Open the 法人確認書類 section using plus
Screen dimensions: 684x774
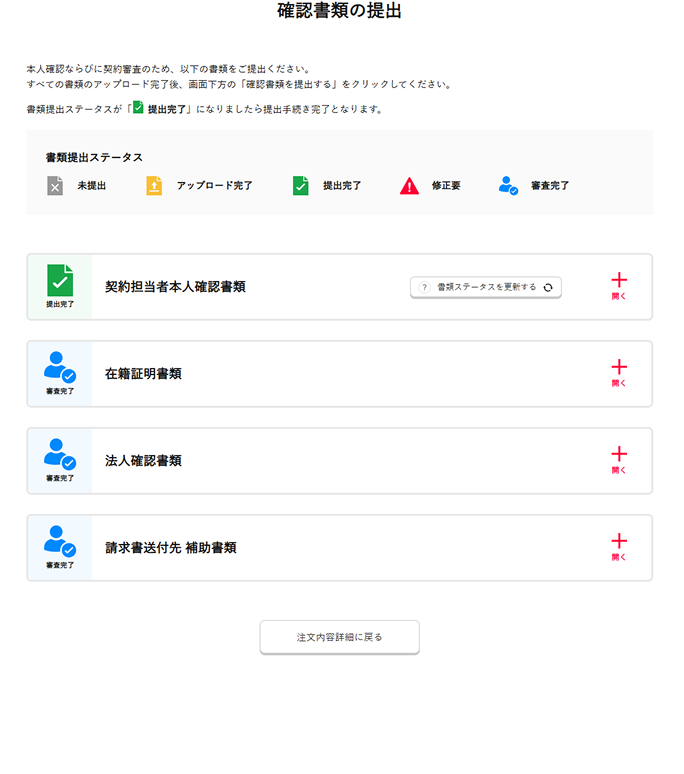[619, 455]
